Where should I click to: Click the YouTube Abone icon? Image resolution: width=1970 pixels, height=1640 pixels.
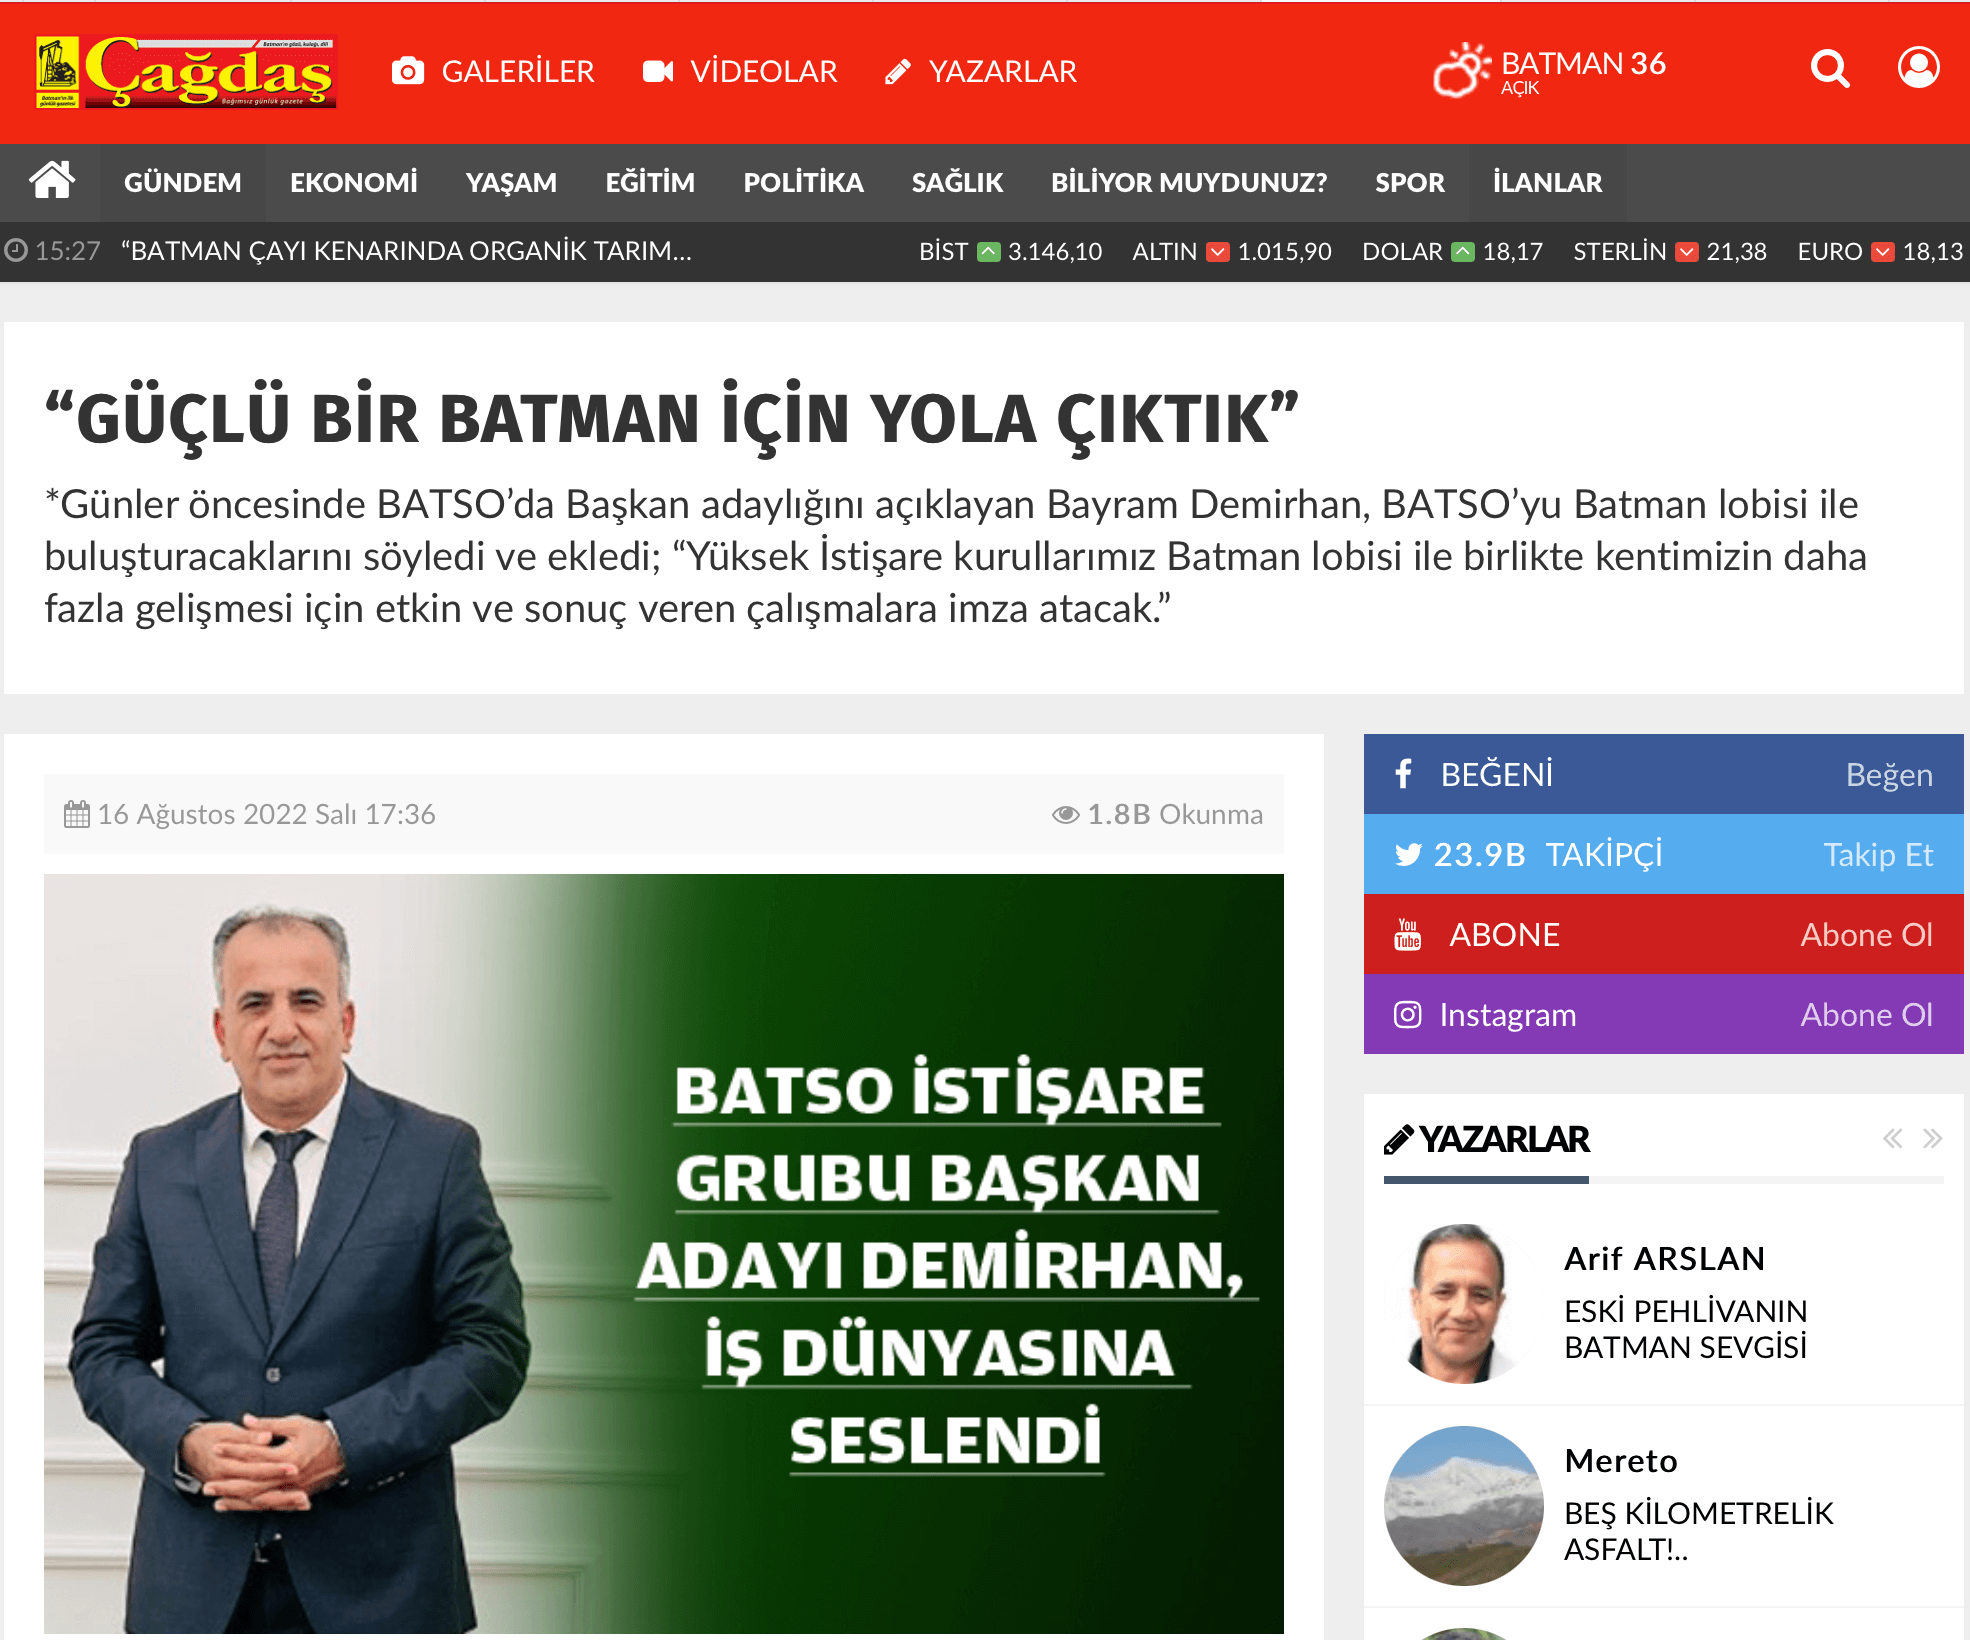1408,934
